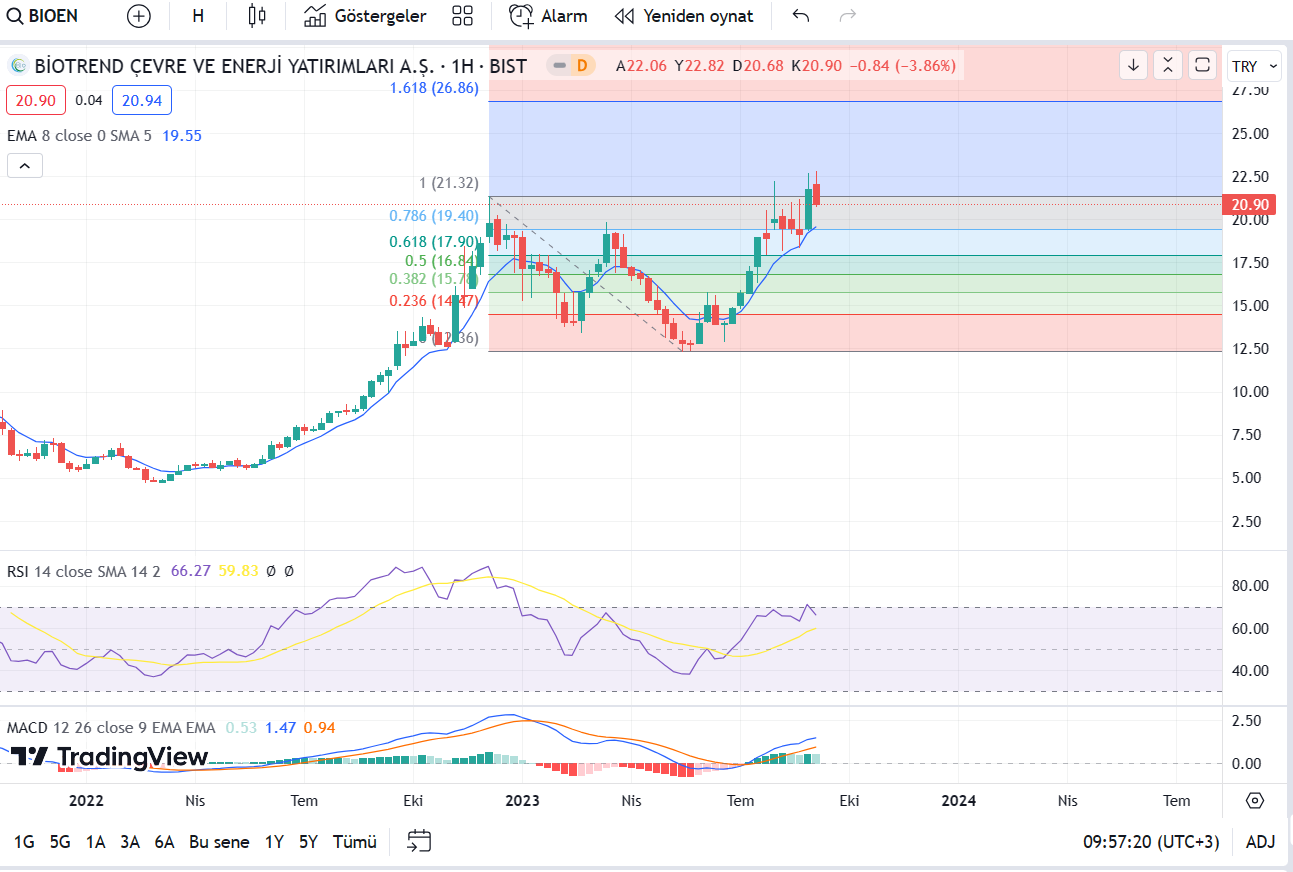Open symbol search for BIOEN
This screenshot has width=1293, height=872.
click(x=43, y=16)
